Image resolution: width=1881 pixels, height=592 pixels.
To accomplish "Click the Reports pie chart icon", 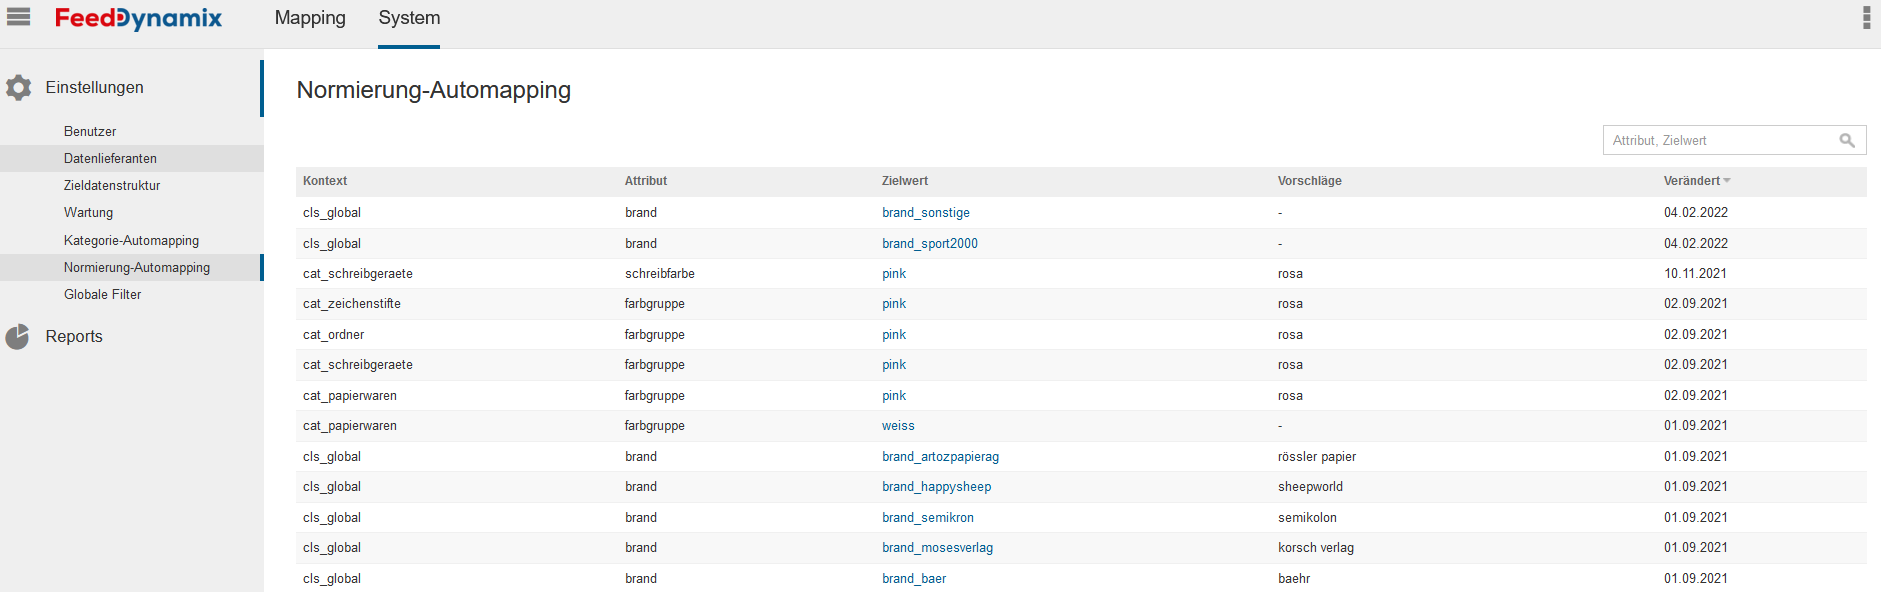I will (18, 337).
